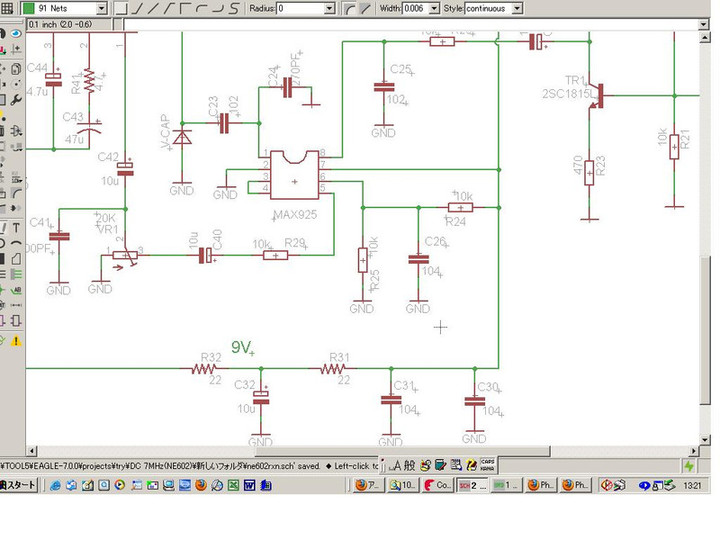Switch to the Excel taskbar icon
The image size is (720, 540).
233,485
